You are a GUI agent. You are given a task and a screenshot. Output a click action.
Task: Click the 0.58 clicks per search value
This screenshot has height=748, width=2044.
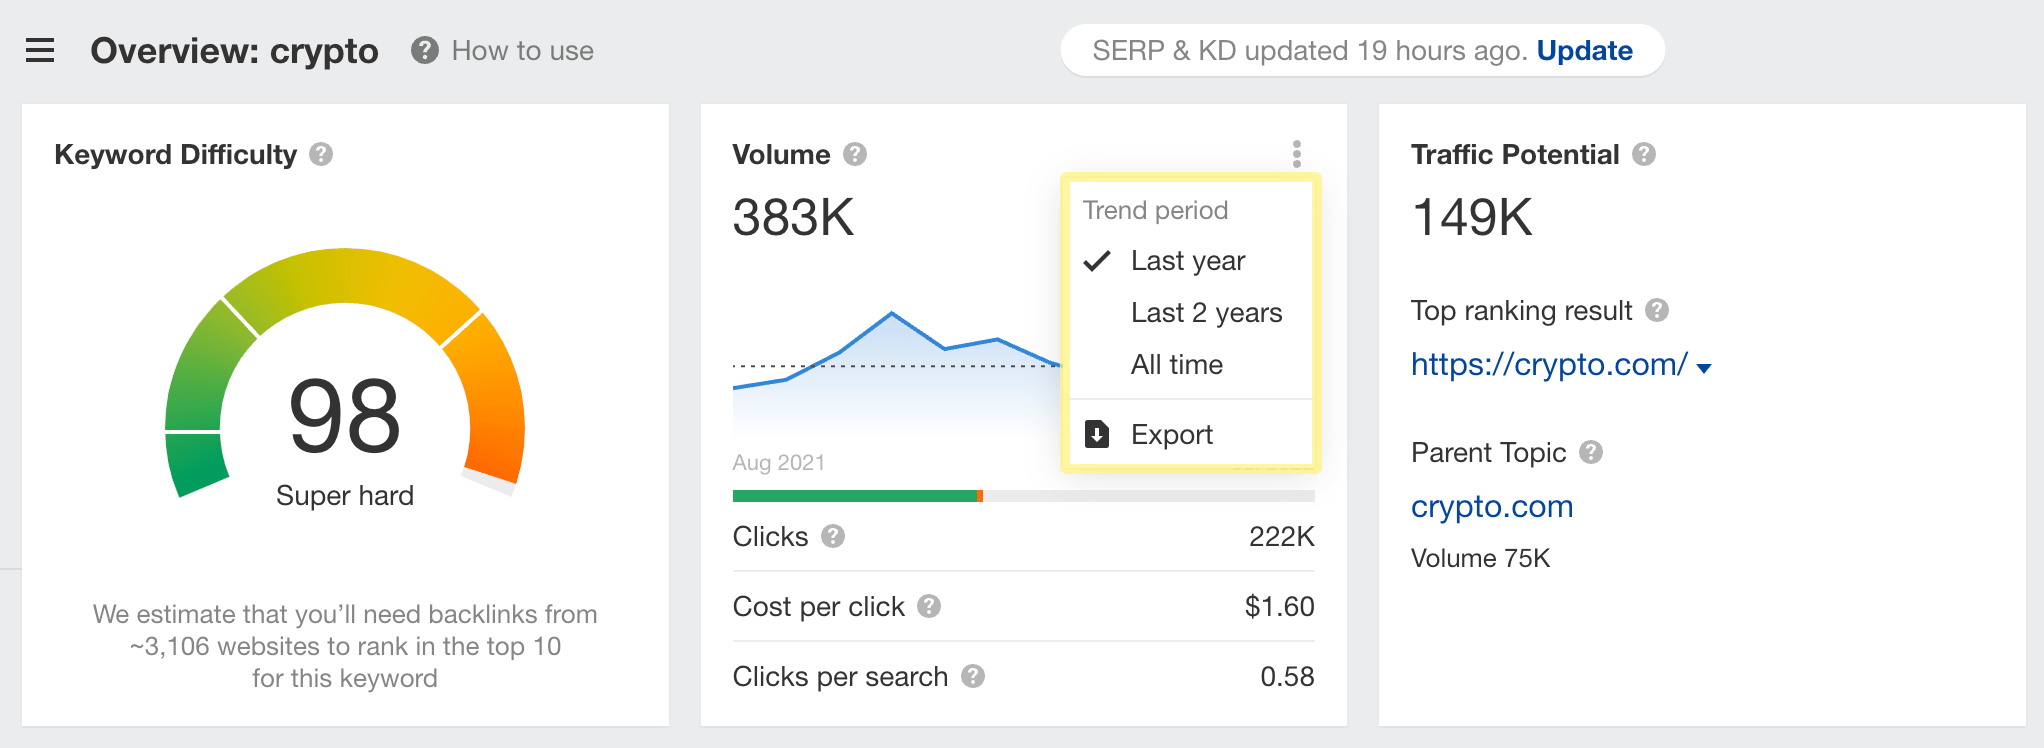pos(1287,677)
